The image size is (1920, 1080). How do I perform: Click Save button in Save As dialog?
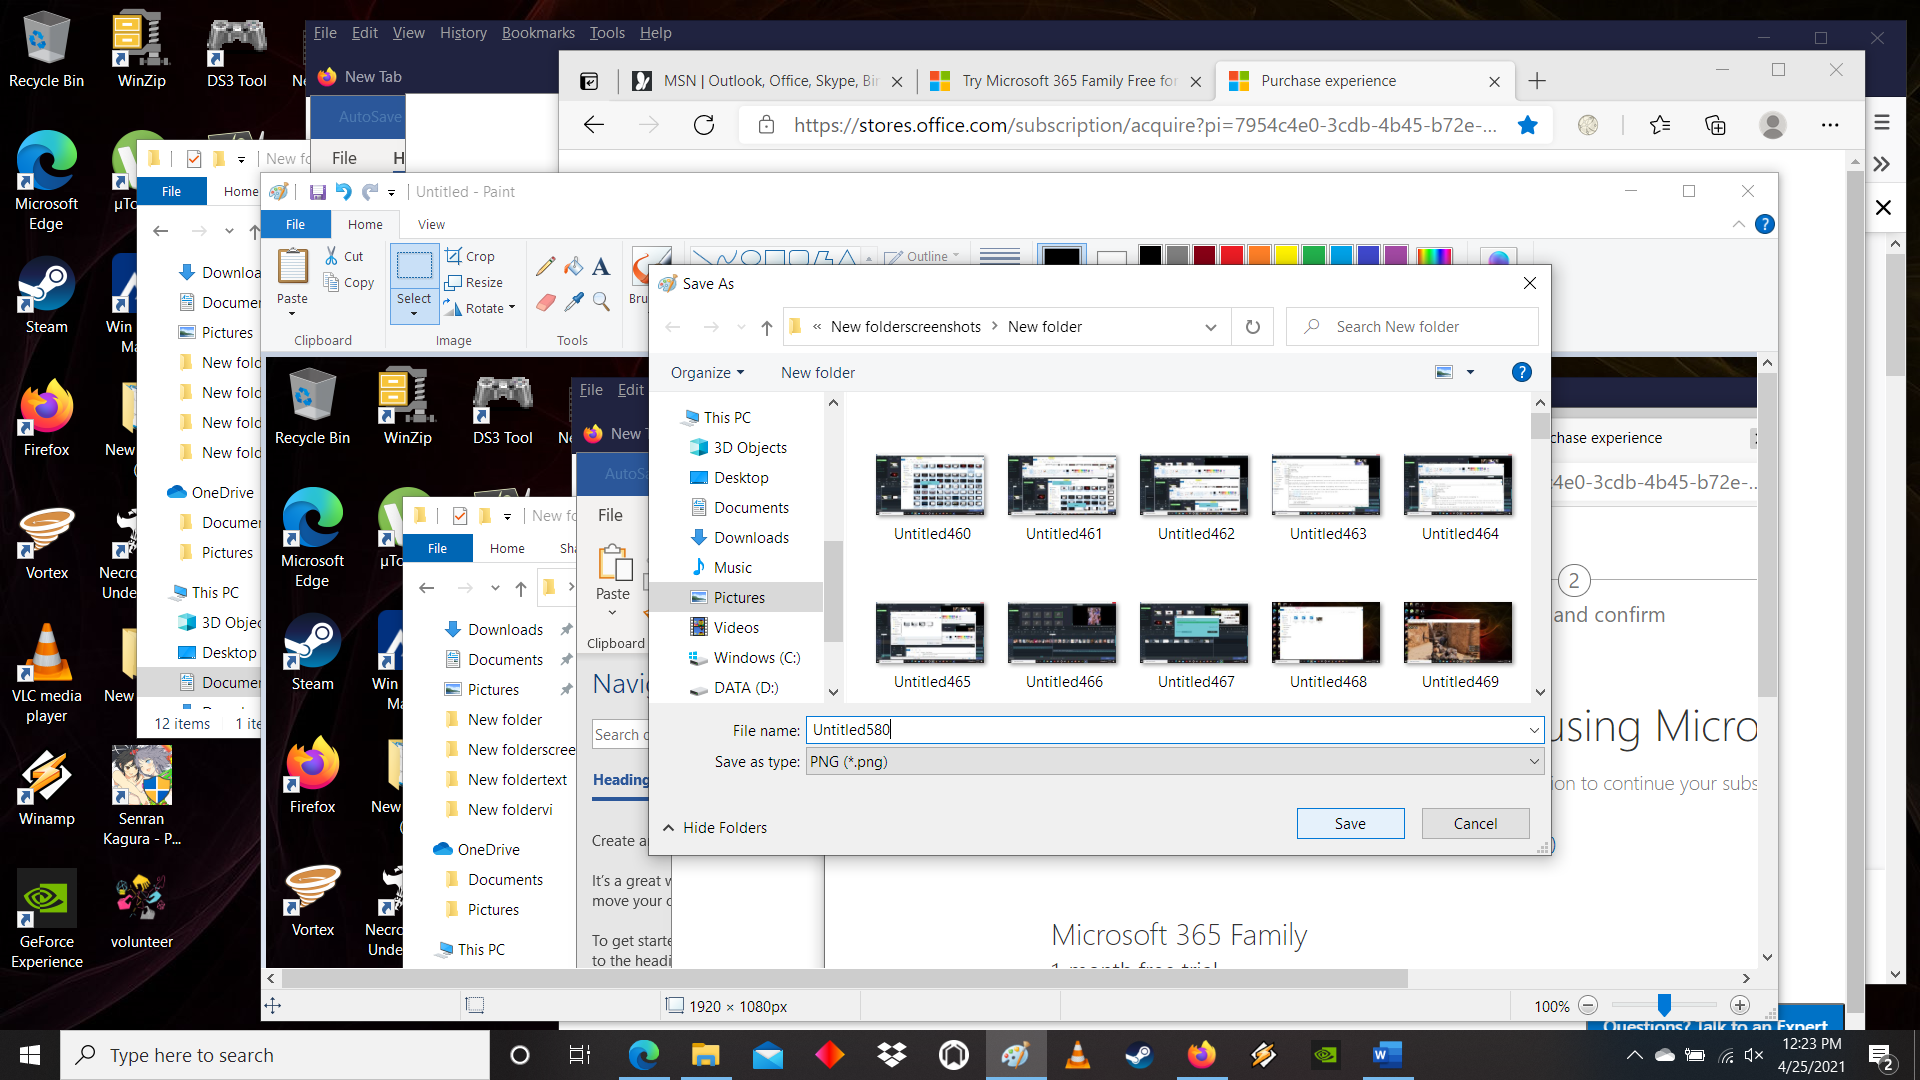[1349, 822]
